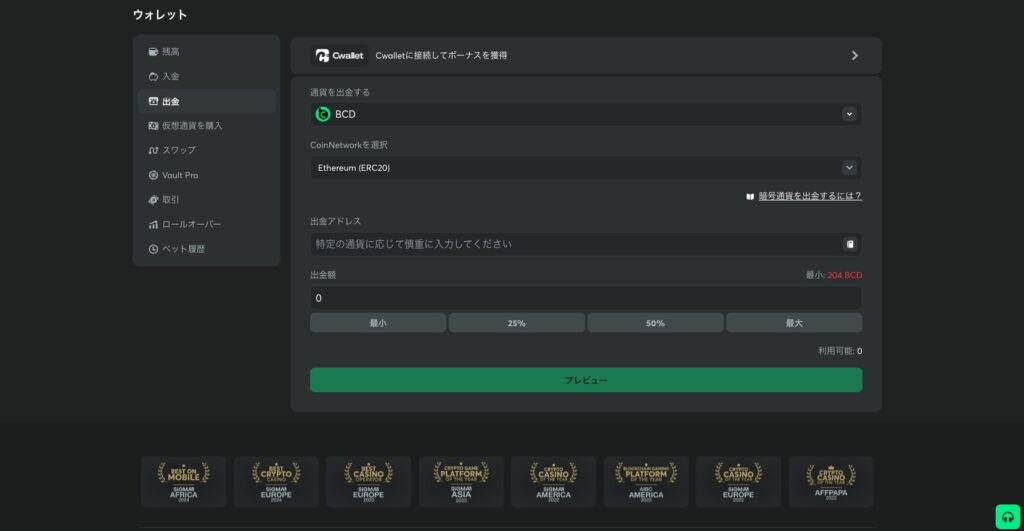Click the Cwallet logo badge

point(340,56)
